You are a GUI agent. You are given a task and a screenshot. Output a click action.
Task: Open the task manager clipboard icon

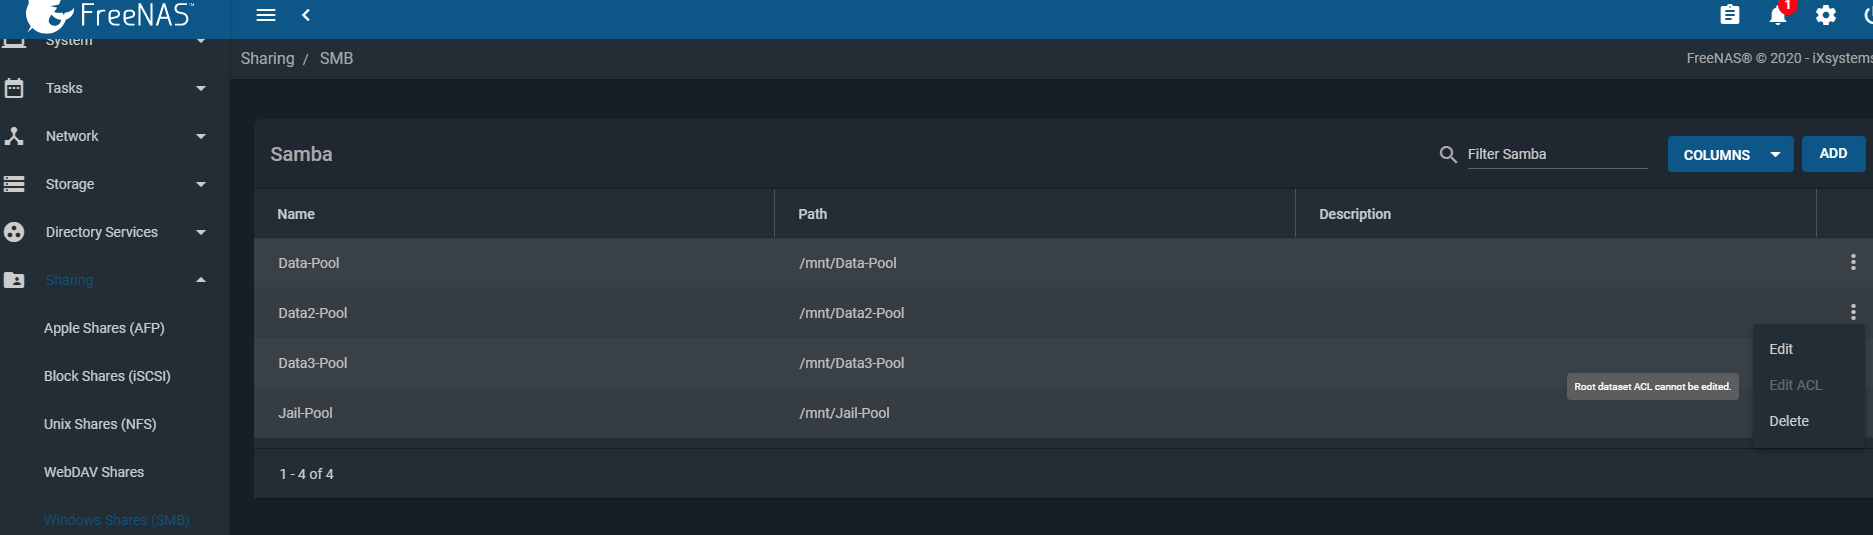(1730, 15)
